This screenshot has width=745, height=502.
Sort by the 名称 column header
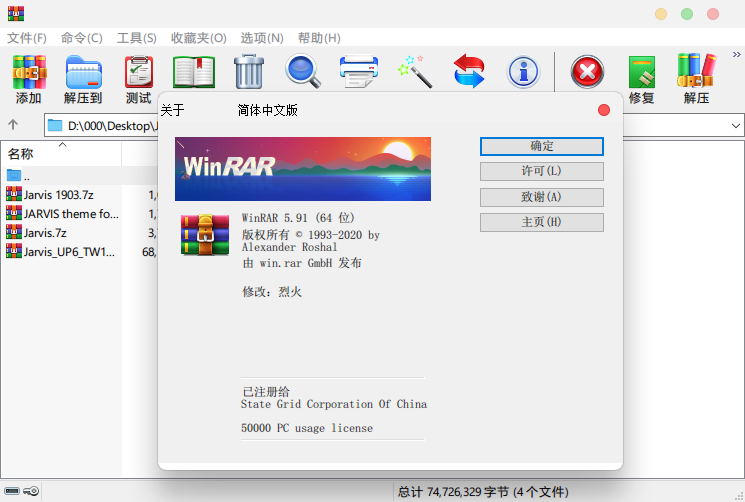coord(61,154)
